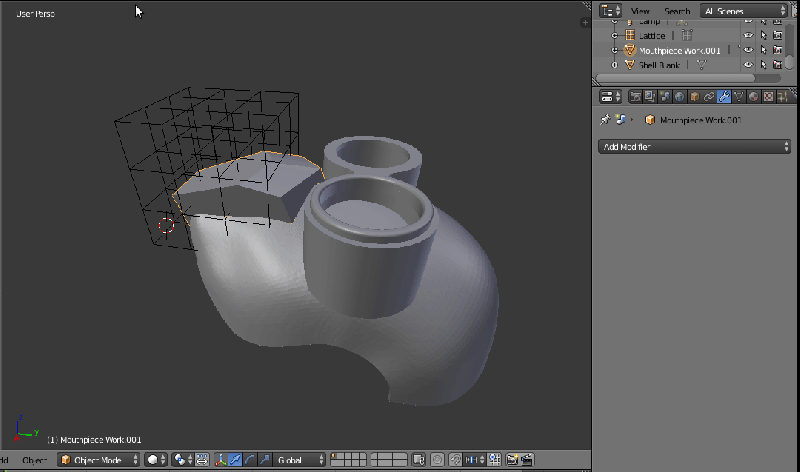
Task: Open the properties editor type selector
Action: click(610, 96)
